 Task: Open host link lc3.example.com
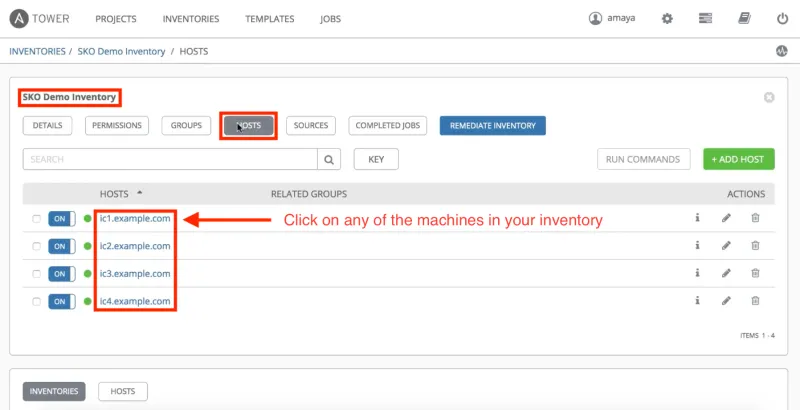click(x=135, y=273)
